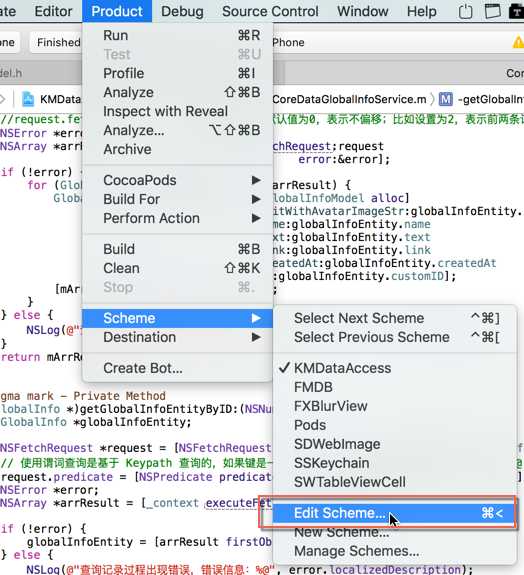Choose Run from the Product menu

point(177,36)
